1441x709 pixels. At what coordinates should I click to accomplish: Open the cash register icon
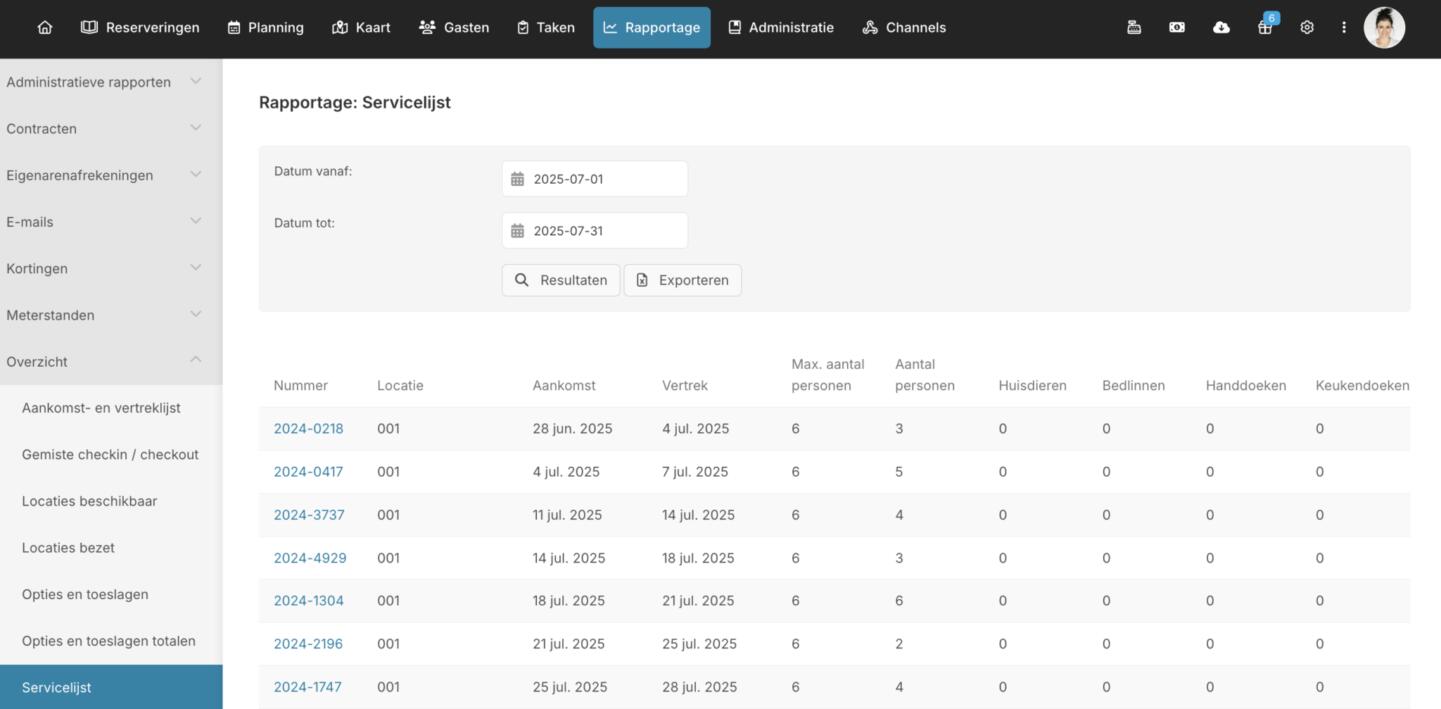(1134, 28)
